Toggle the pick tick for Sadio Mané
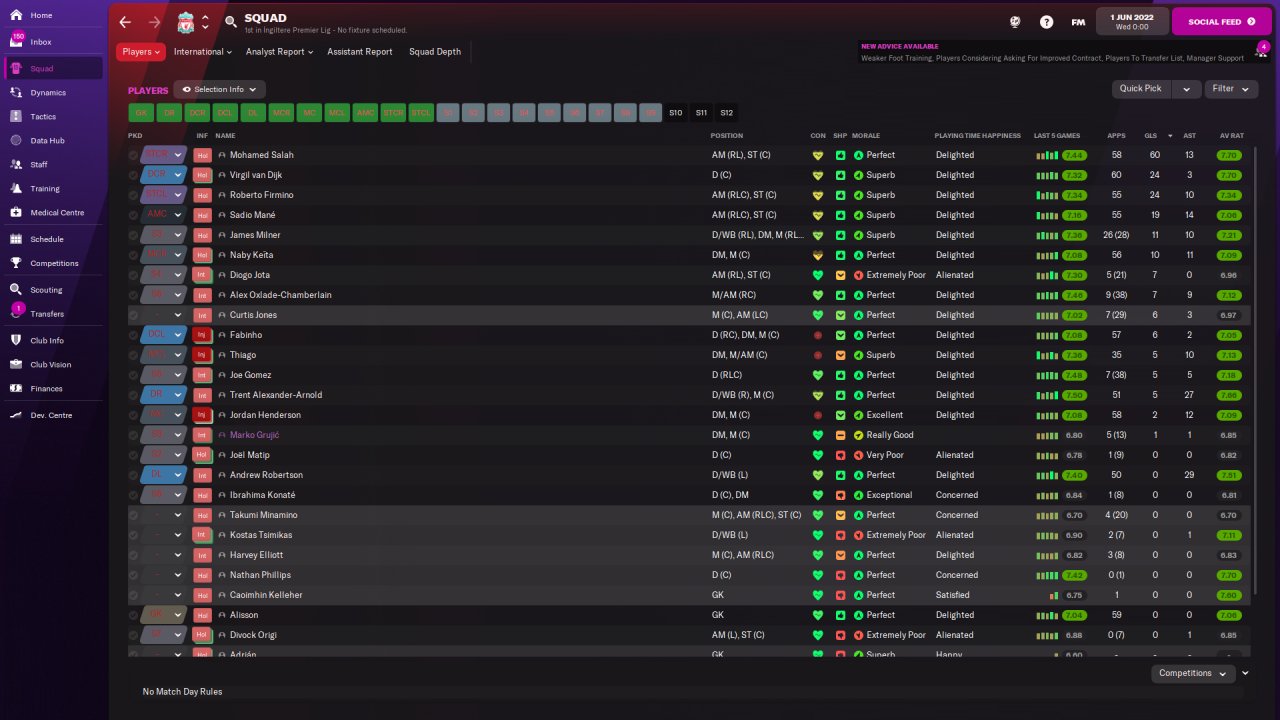 tap(134, 215)
